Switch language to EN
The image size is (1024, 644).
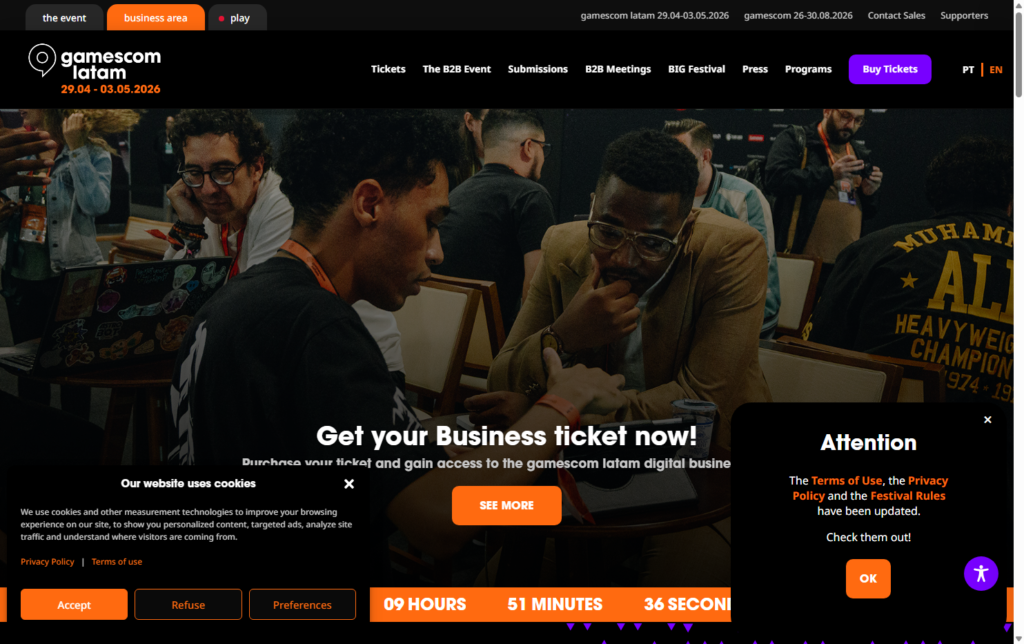pyautogui.click(x=995, y=69)
